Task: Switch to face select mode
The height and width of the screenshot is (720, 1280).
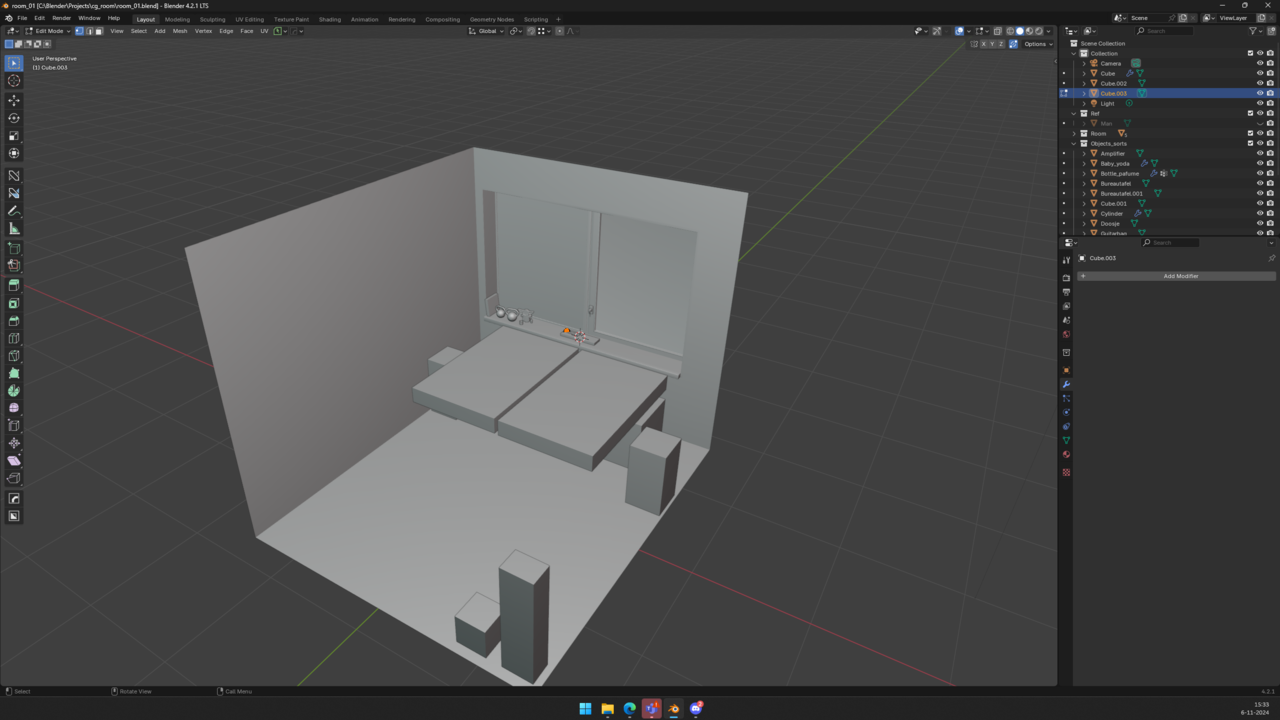Action: pos(98,31)
